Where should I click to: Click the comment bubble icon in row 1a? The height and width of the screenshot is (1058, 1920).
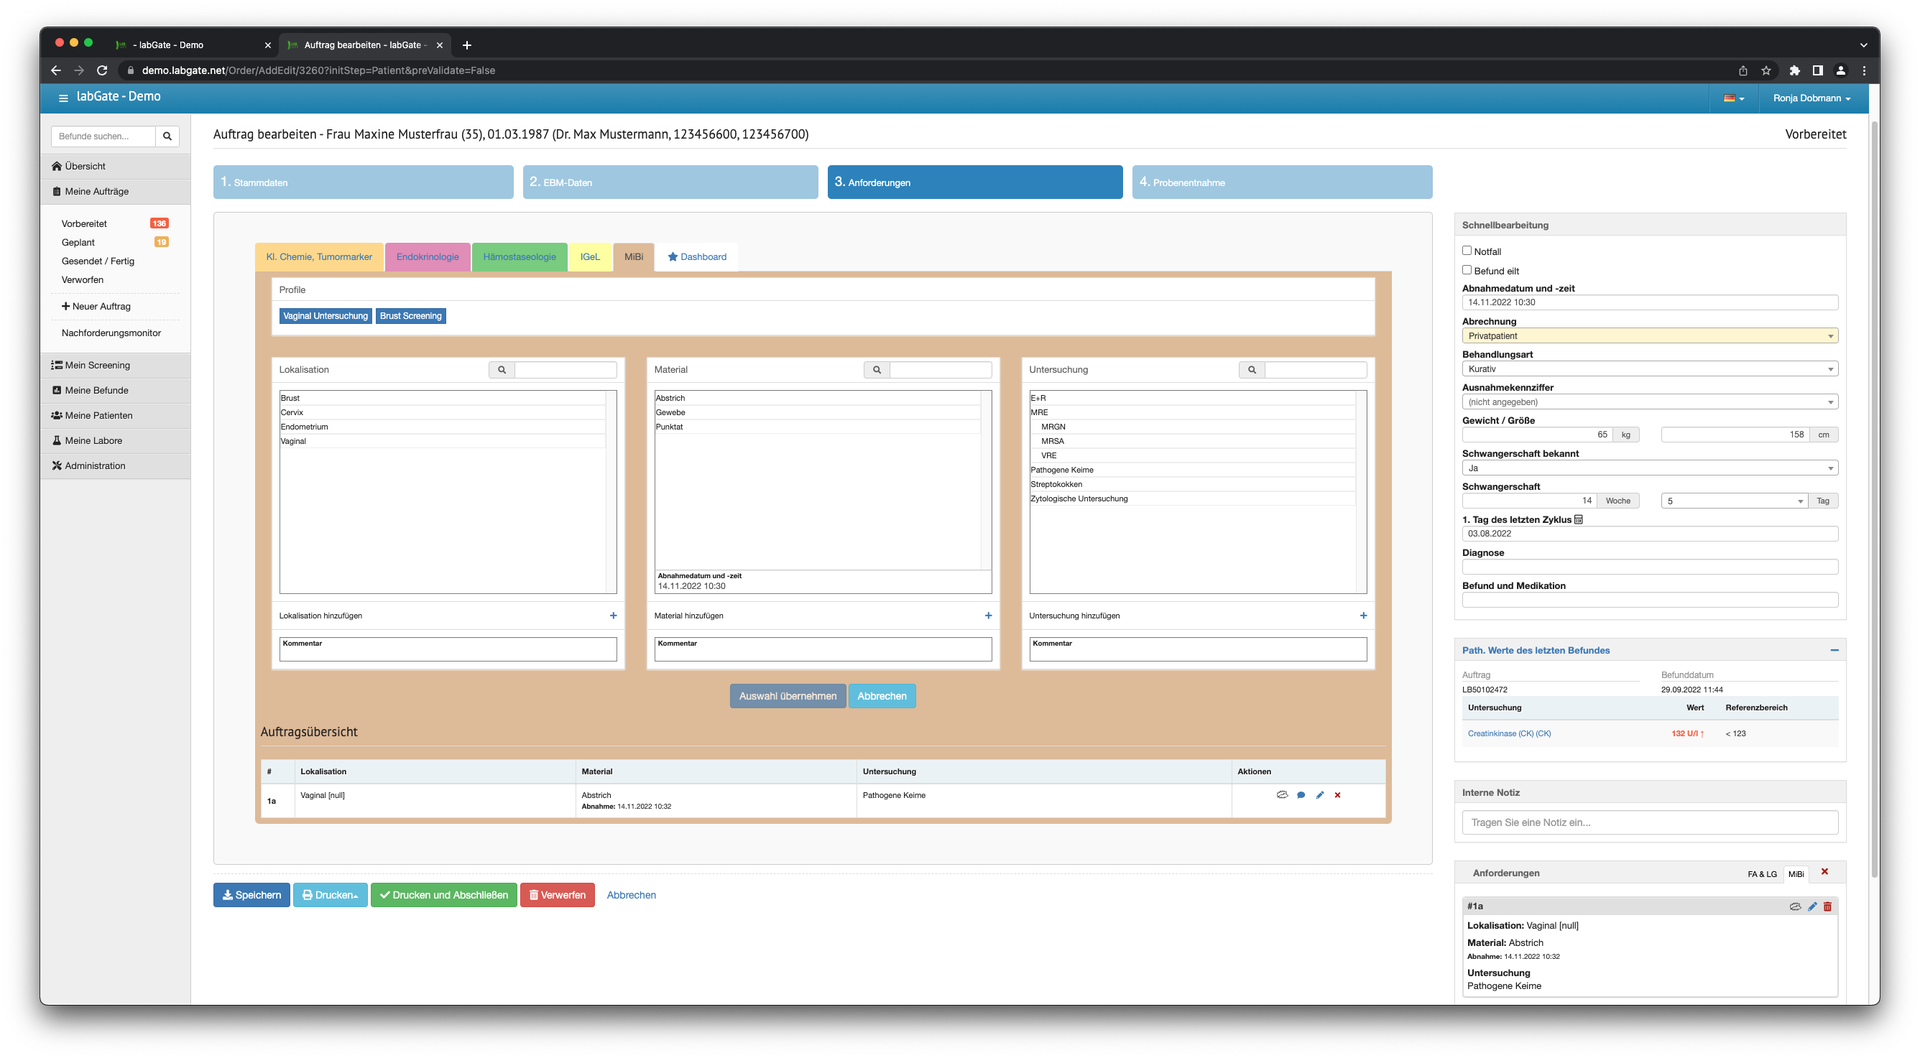pyautogui.click(x=1301, y=795)
